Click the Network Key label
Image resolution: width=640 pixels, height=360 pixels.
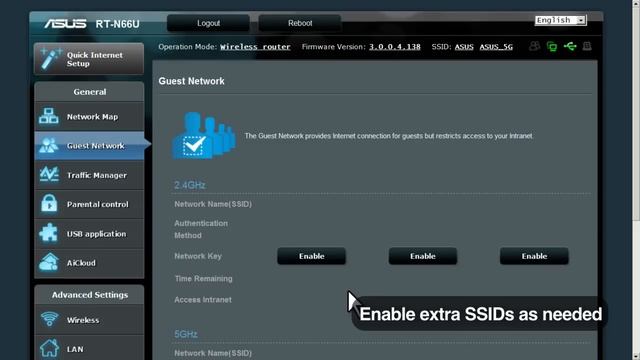(198, 256)
